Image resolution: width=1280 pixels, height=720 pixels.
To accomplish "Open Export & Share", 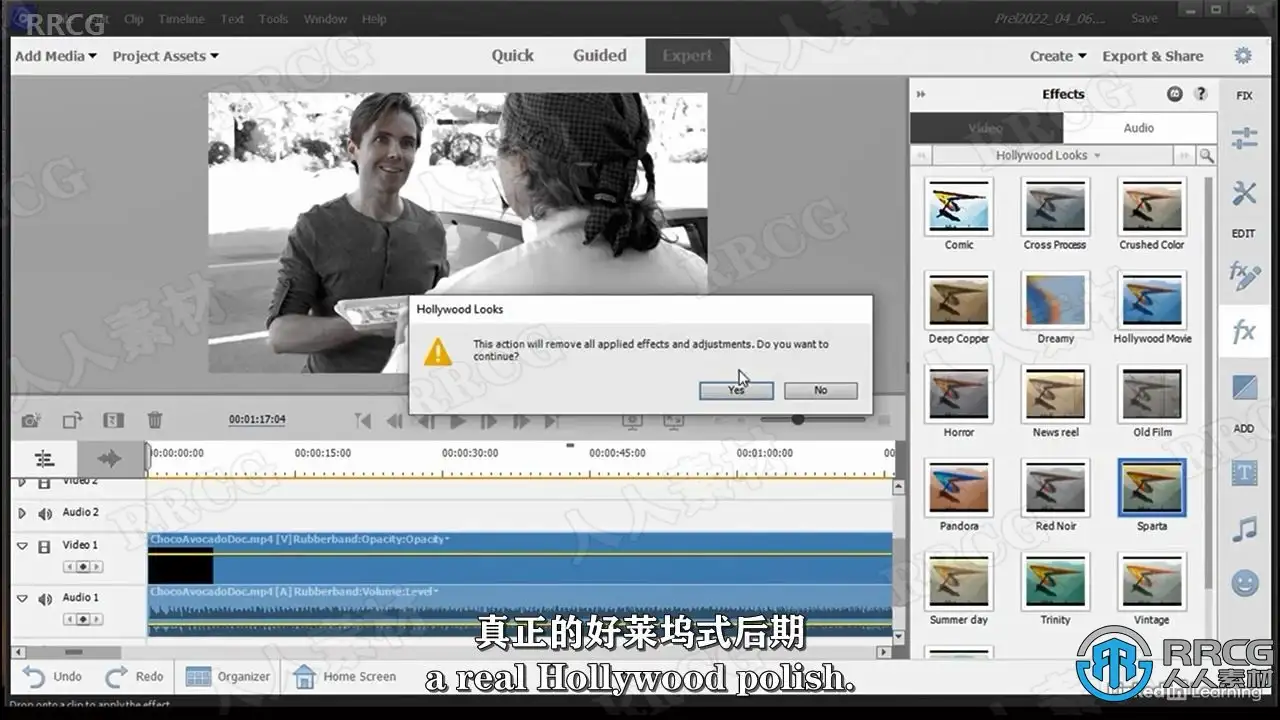I will [x=1153, y=56].
